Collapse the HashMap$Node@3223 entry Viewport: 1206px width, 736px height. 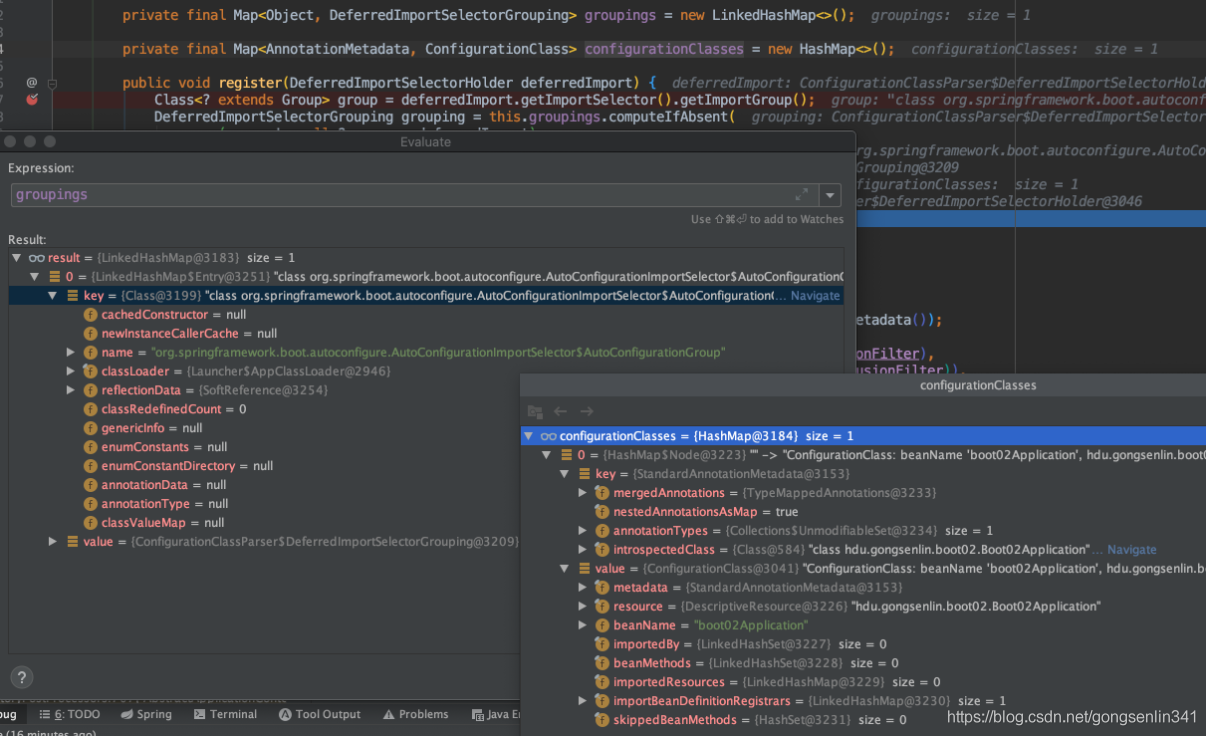pyautogui.click(x=547, y=455)
